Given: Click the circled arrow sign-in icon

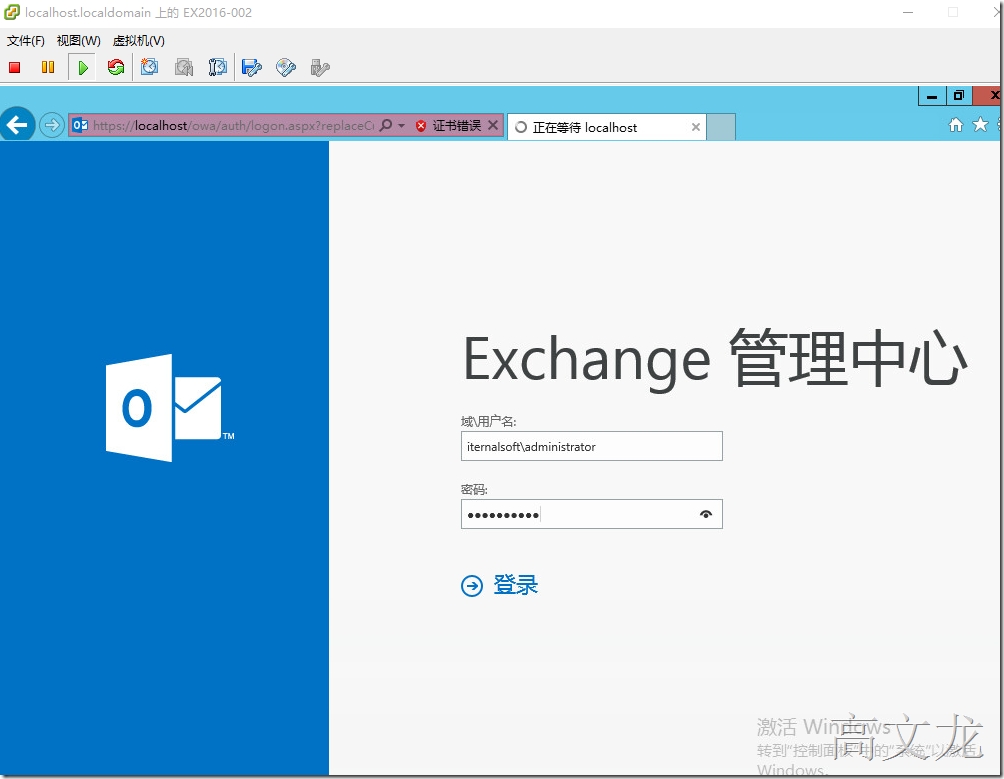Looking at the screenshot, I should click(472, 586).
